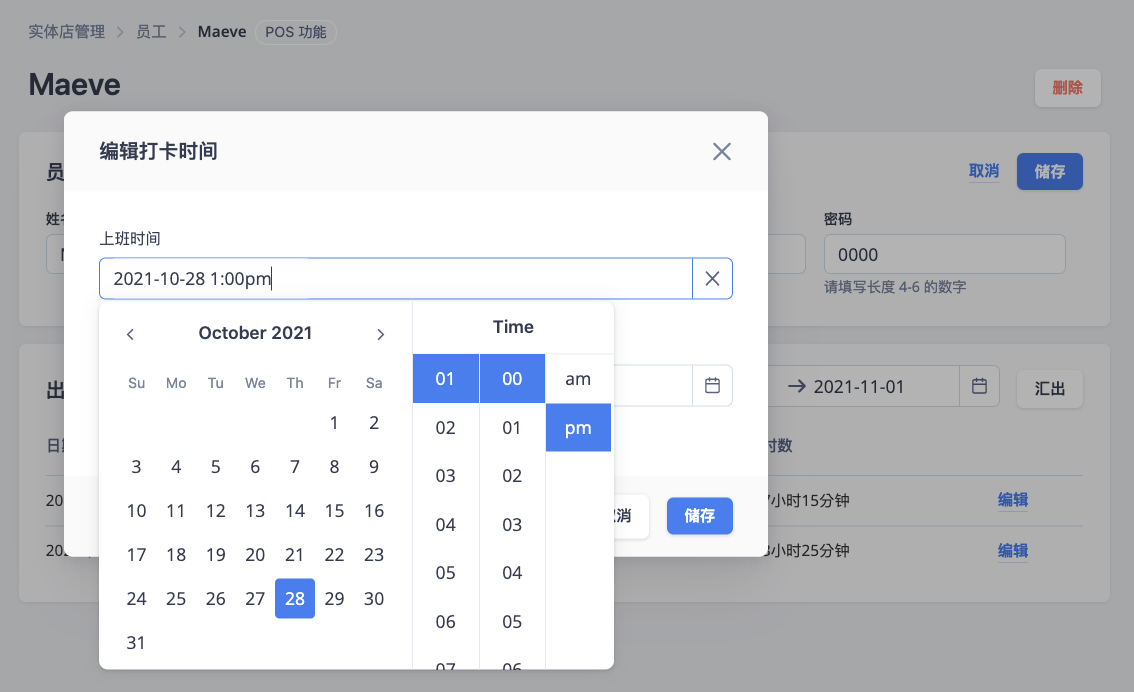The height and width of the screenshot is (692, 1134).
Task: Select minute 03 in time picker
Action: click(x=512, y=524)
